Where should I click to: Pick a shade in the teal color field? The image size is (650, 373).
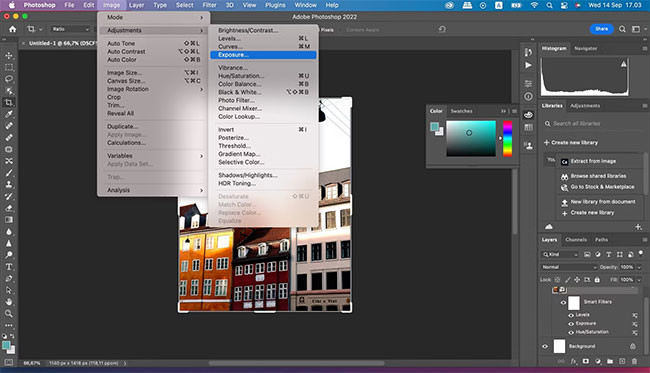coord(471,139)
